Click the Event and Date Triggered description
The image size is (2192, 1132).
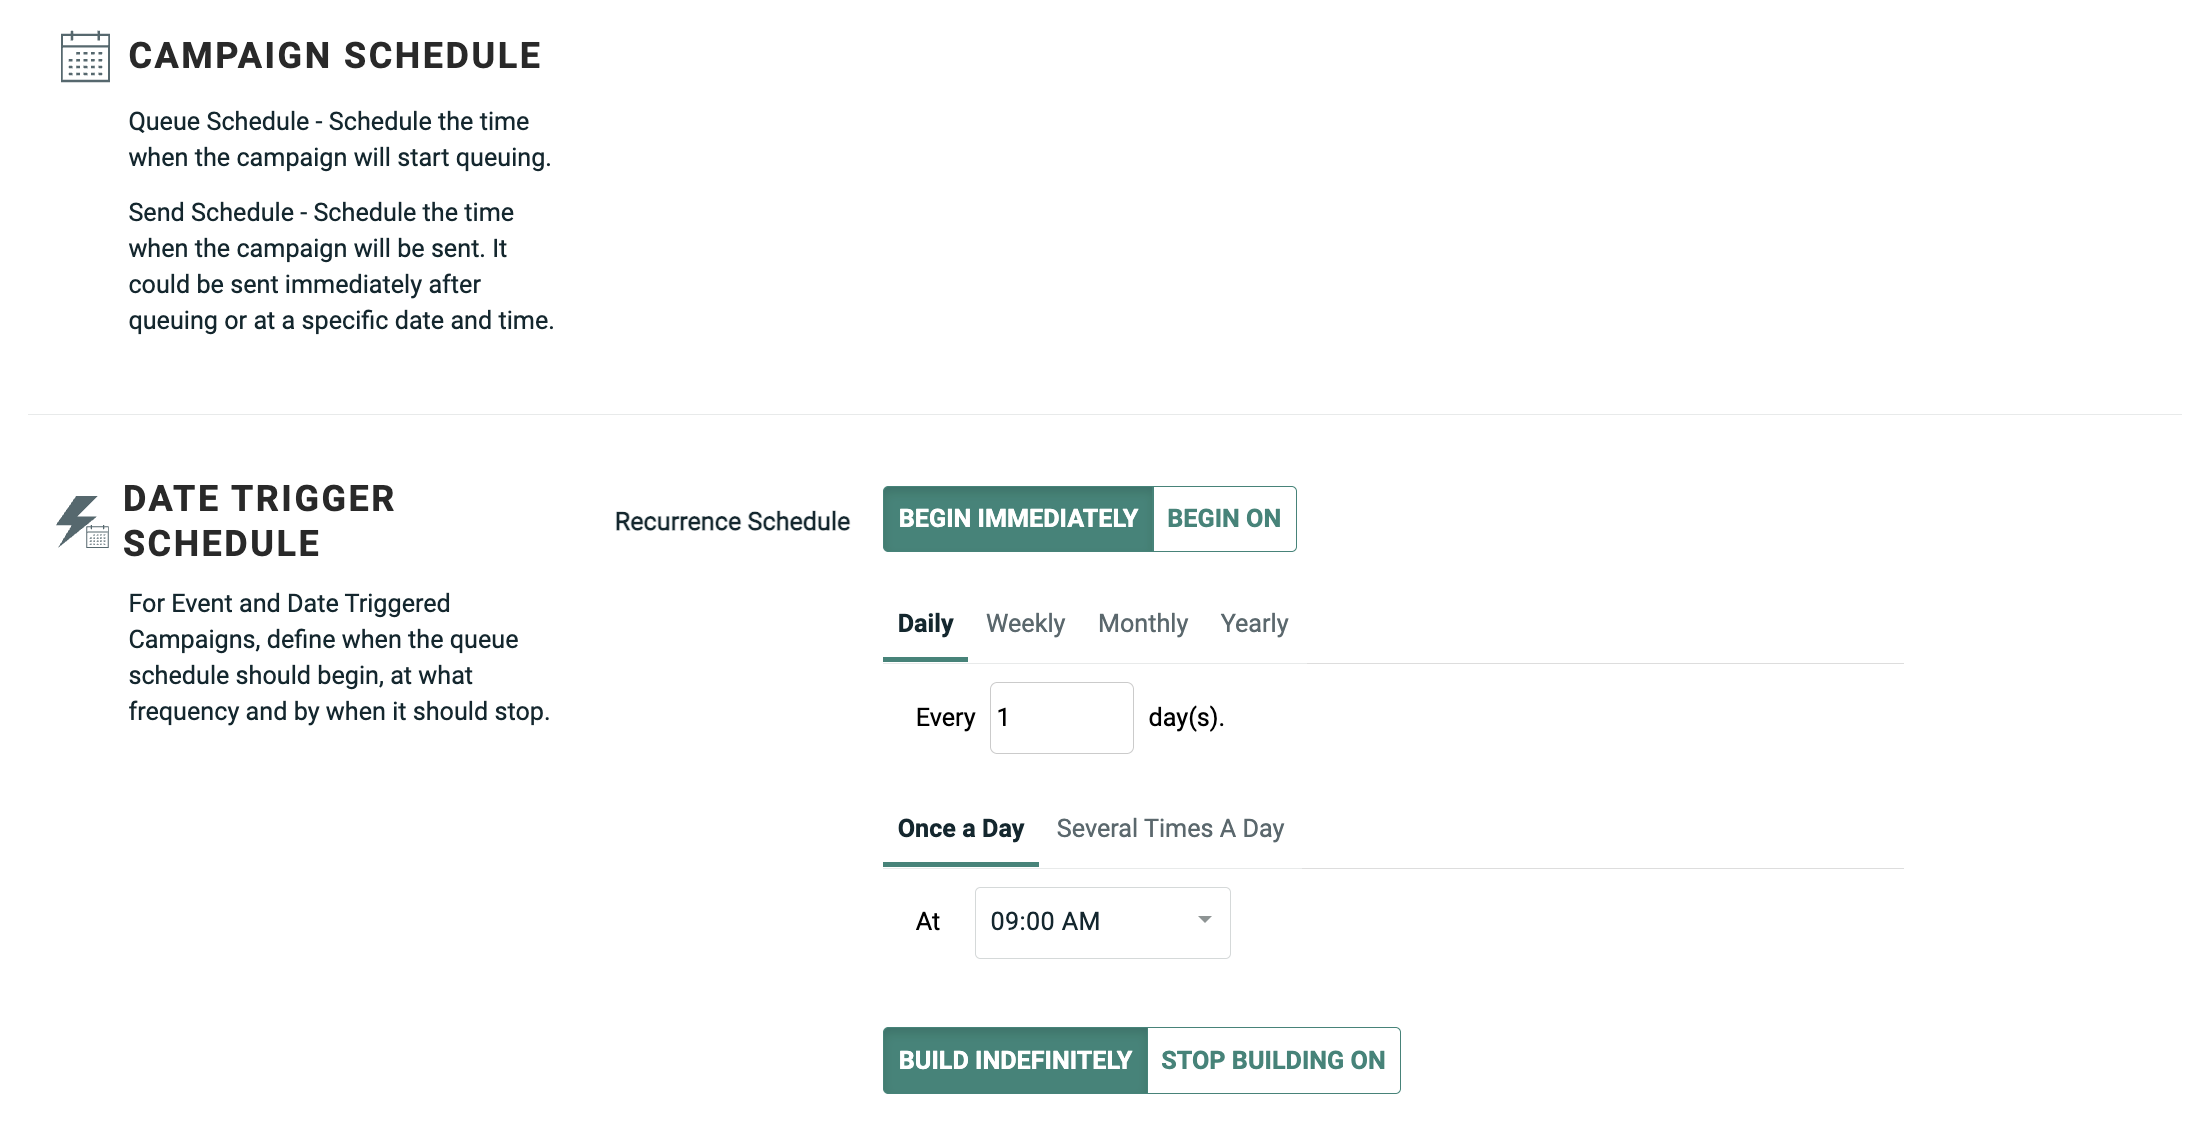point(339,657)
